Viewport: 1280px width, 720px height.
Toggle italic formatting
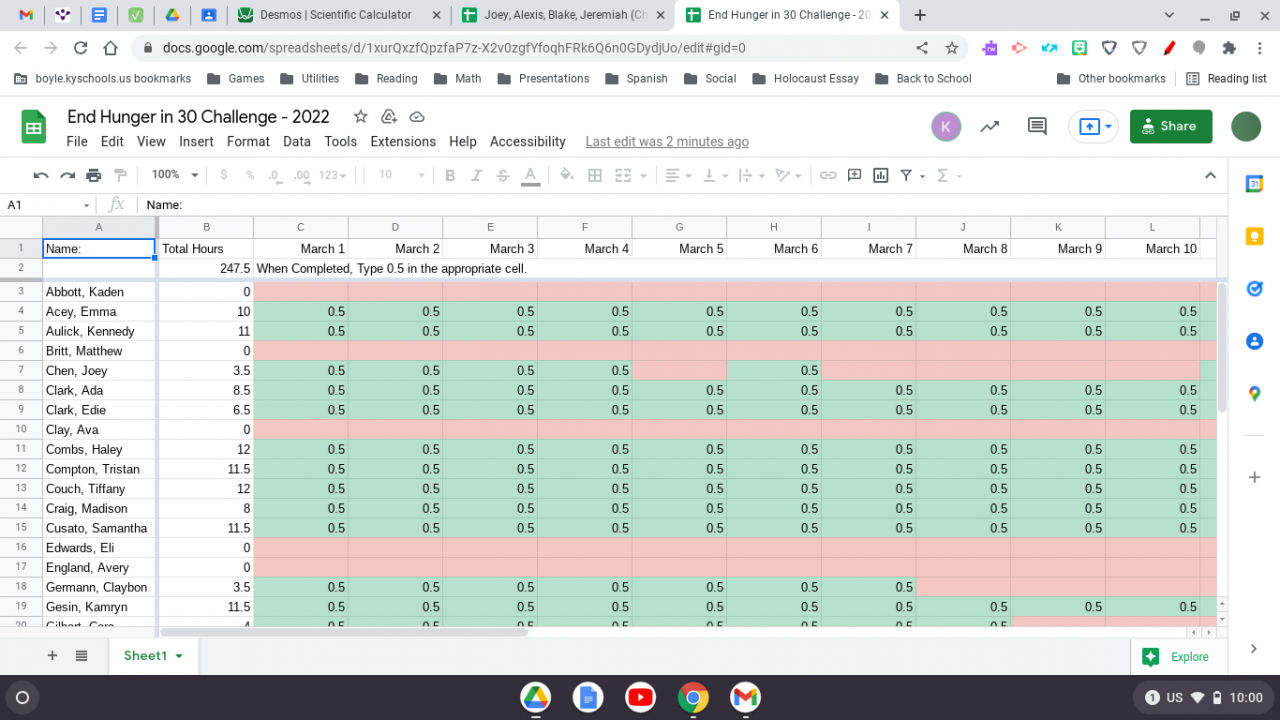tap(478, 175)
